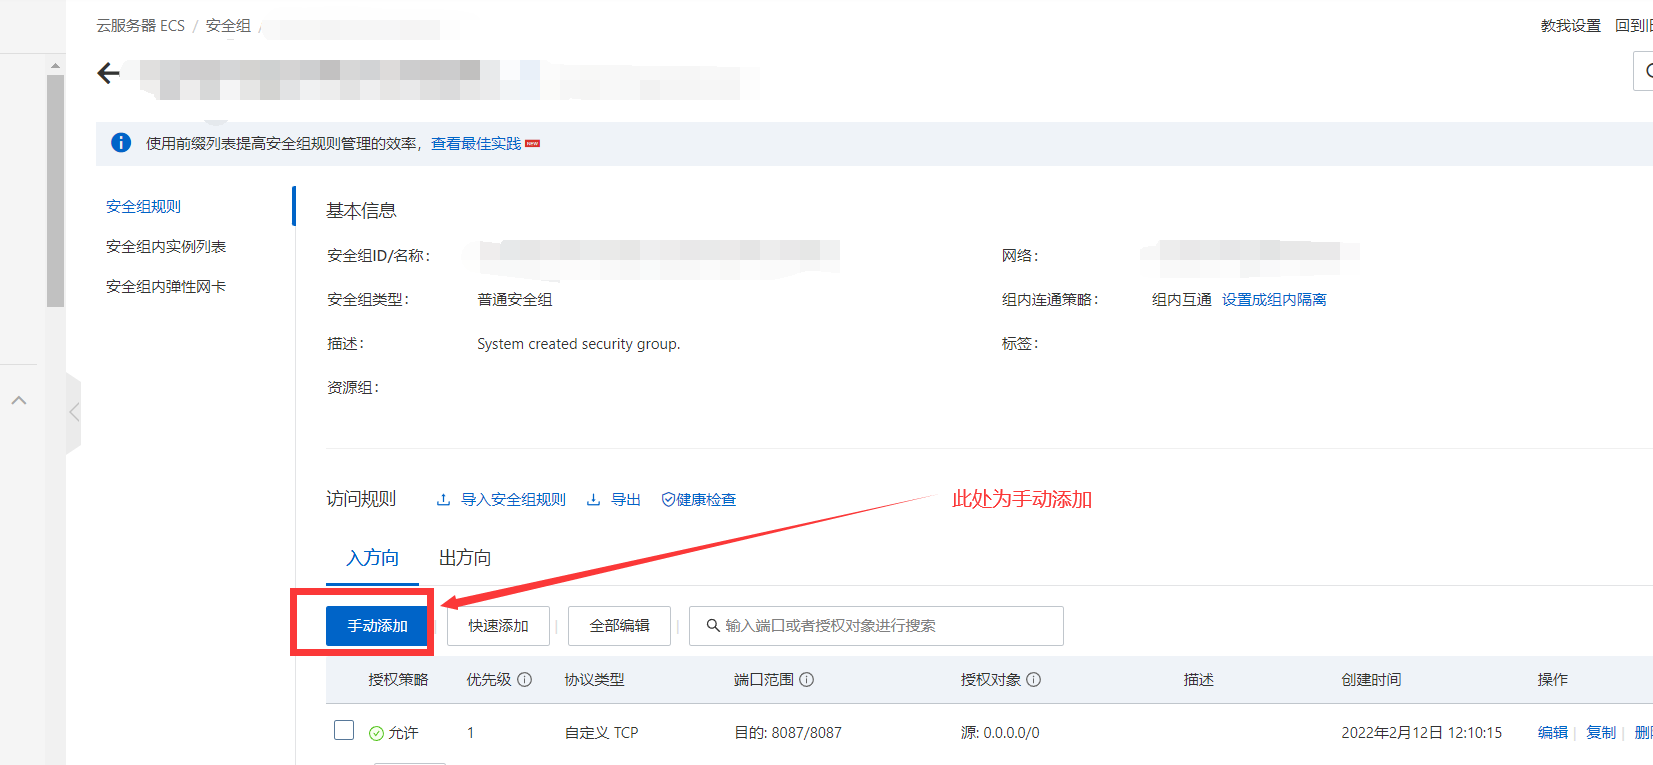
Task: Switch to the 出方向 outbound tab
Action: (465, 558)
